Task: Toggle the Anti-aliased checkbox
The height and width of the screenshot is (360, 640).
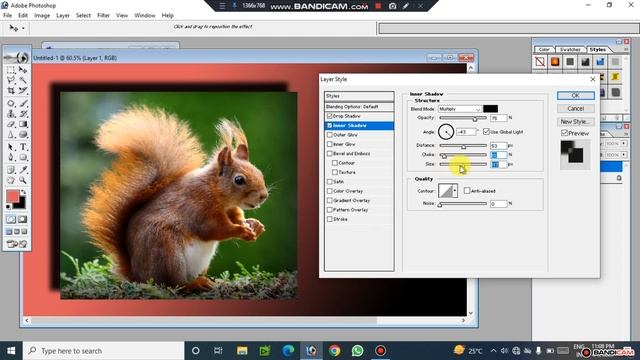Action: (467, 191)
